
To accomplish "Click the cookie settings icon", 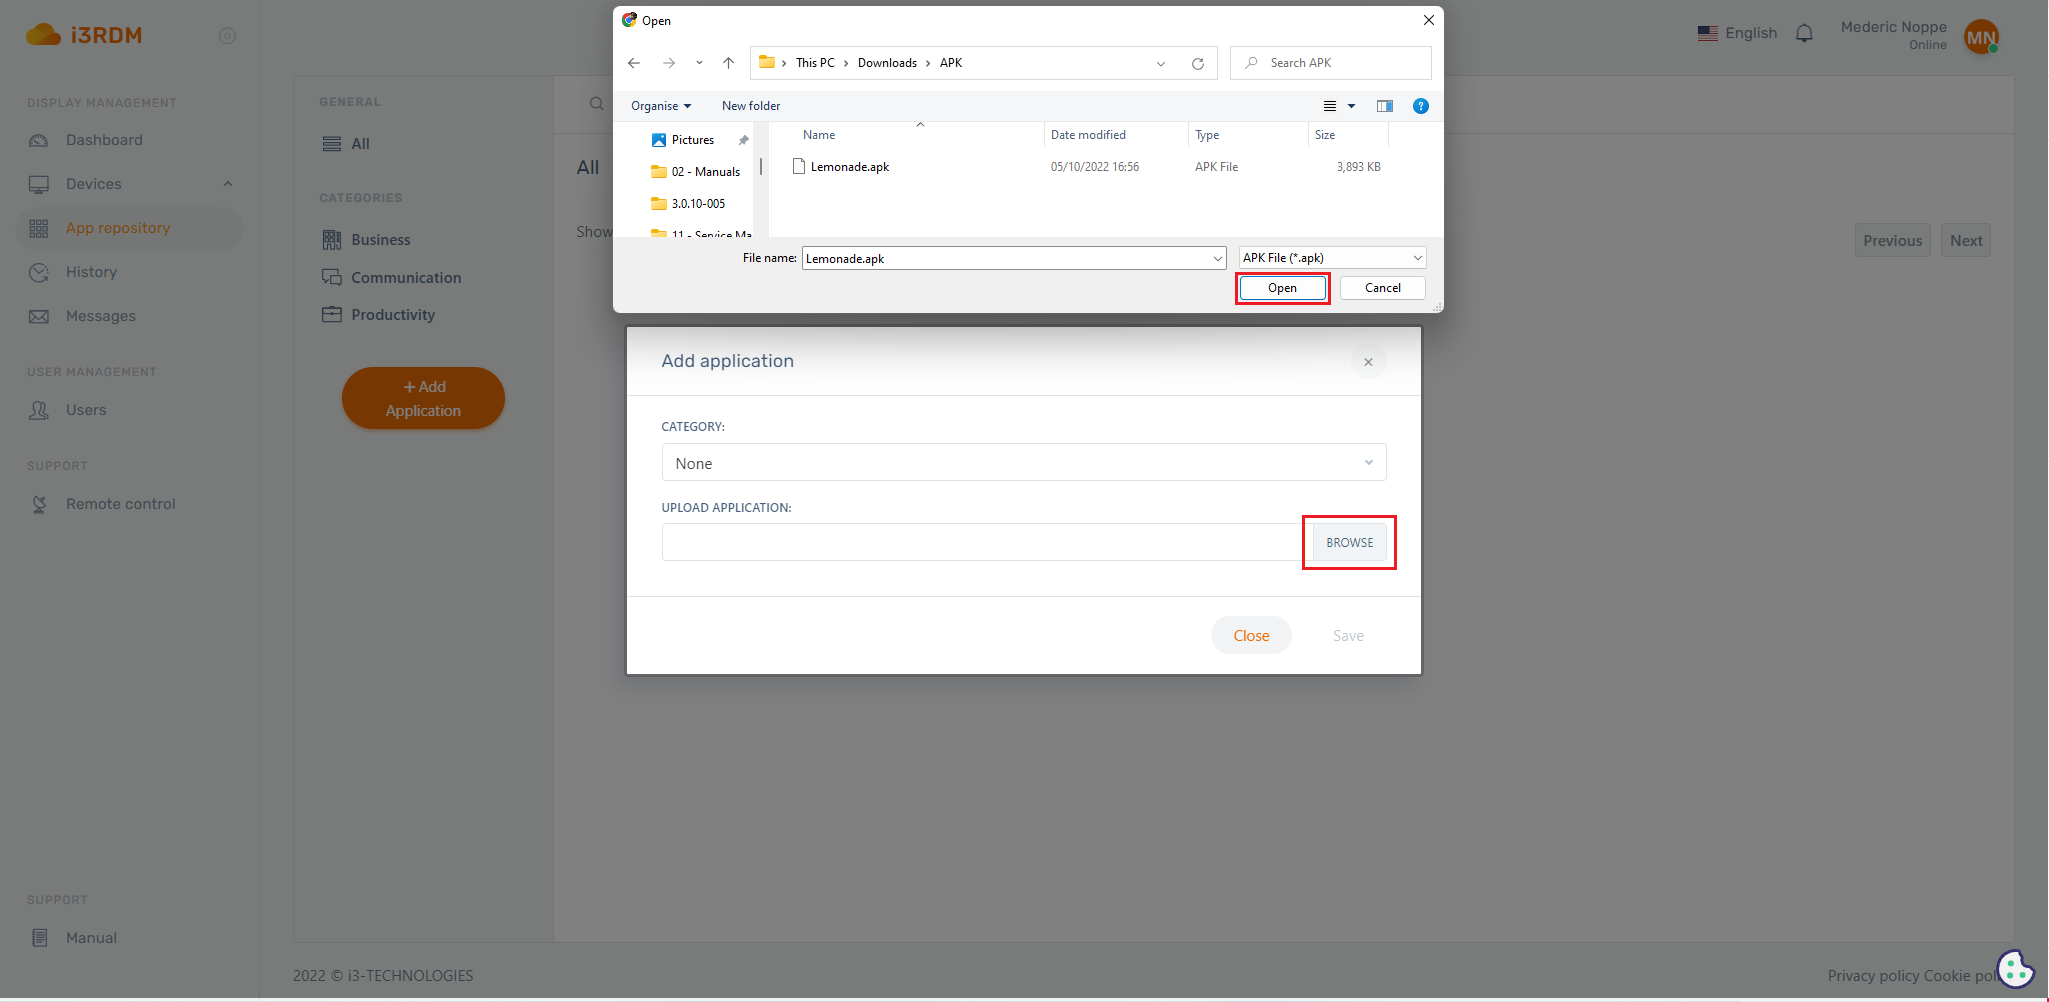I will [x=2014, y=968].
